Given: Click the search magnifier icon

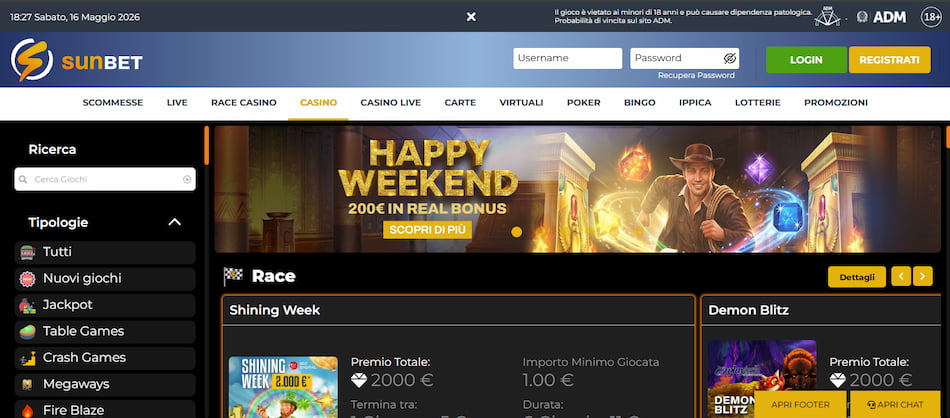Looking at the screenshot, I should [23, 179].
